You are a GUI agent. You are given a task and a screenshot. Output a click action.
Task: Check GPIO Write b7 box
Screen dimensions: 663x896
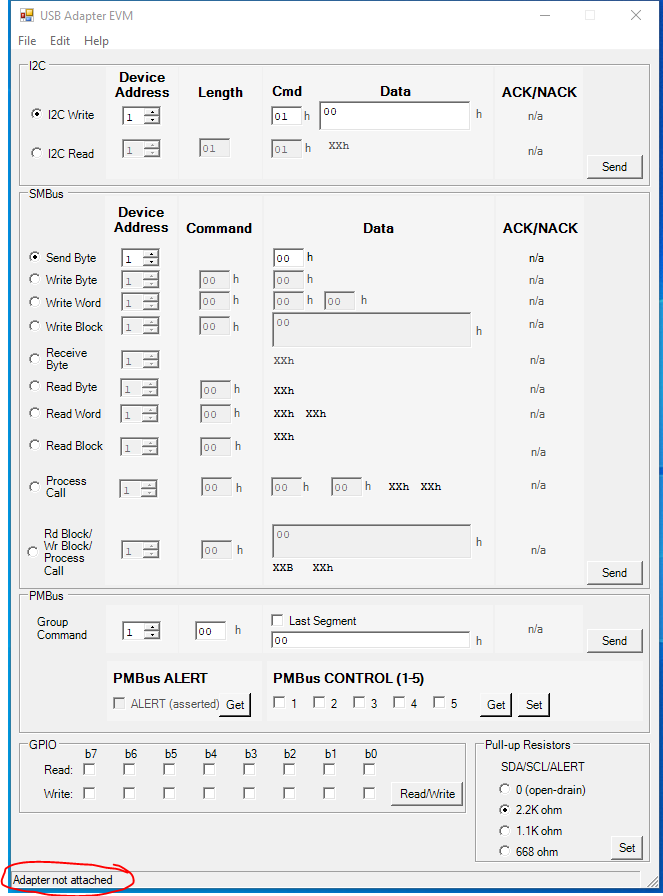pyautogui.click(x=89, y=793)
